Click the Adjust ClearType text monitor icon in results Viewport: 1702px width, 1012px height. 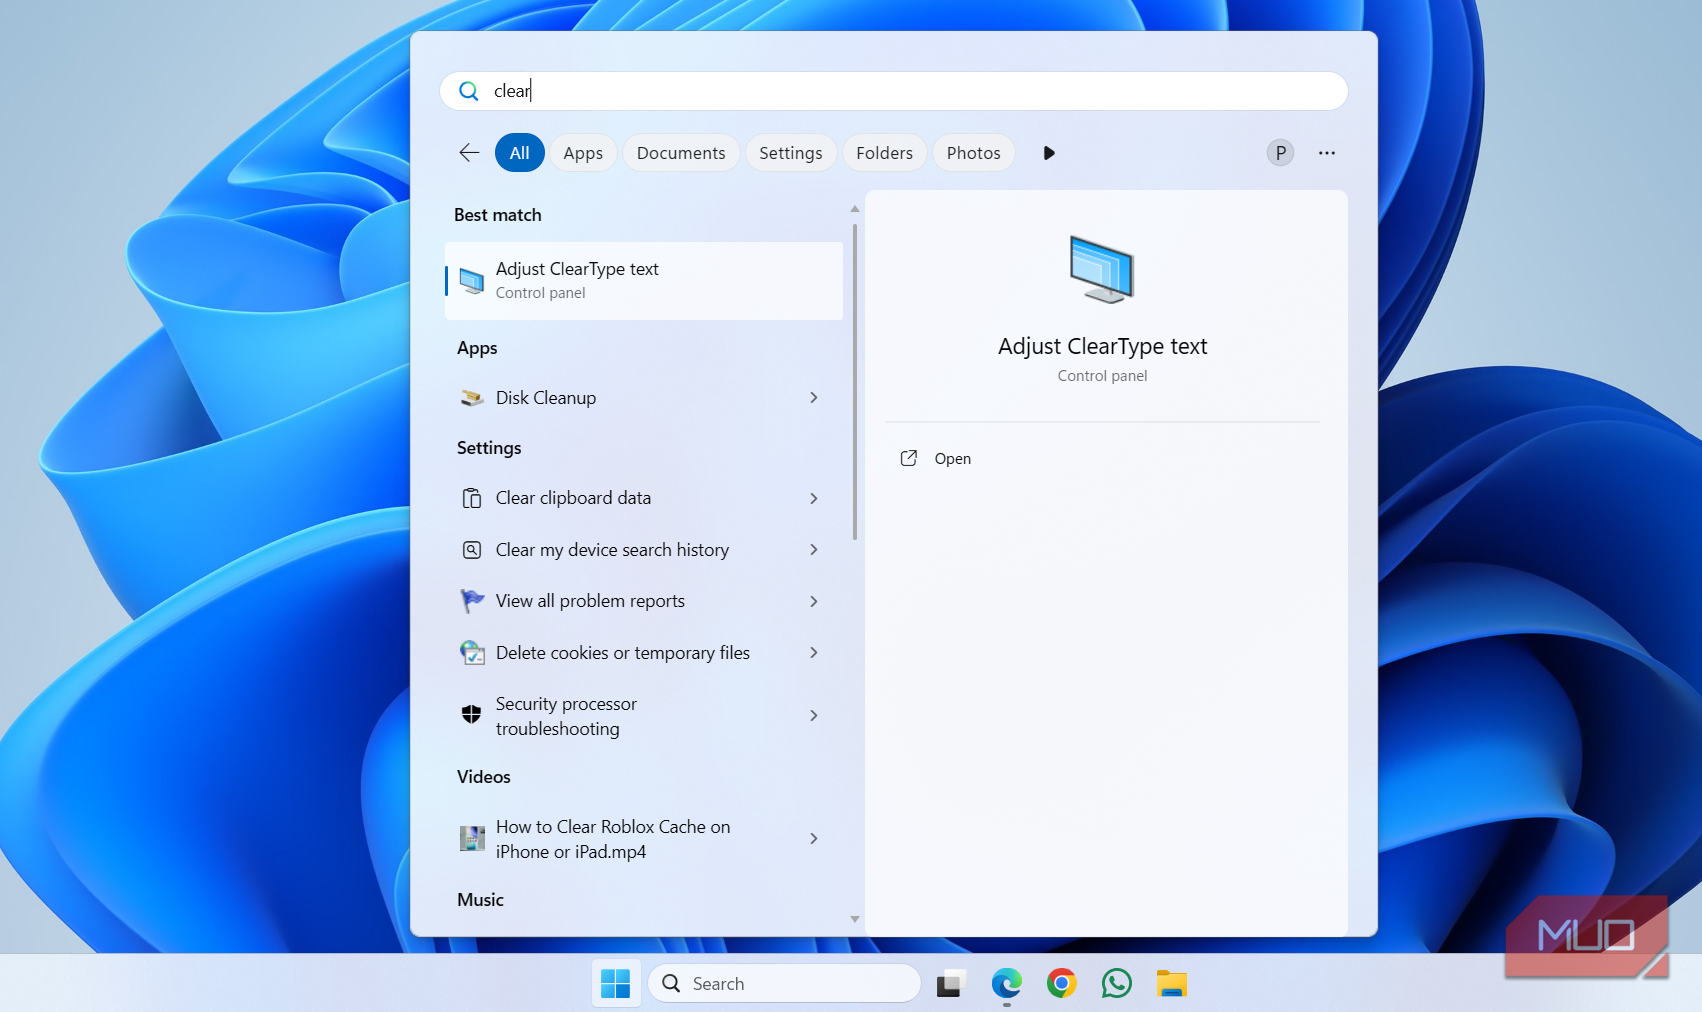click(x=472, y=281)
